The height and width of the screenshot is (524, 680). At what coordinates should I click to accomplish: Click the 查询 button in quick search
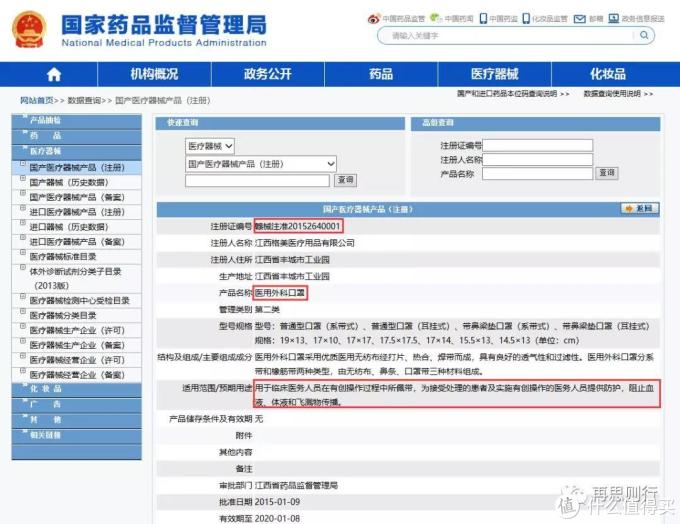(x=346, y=180)
